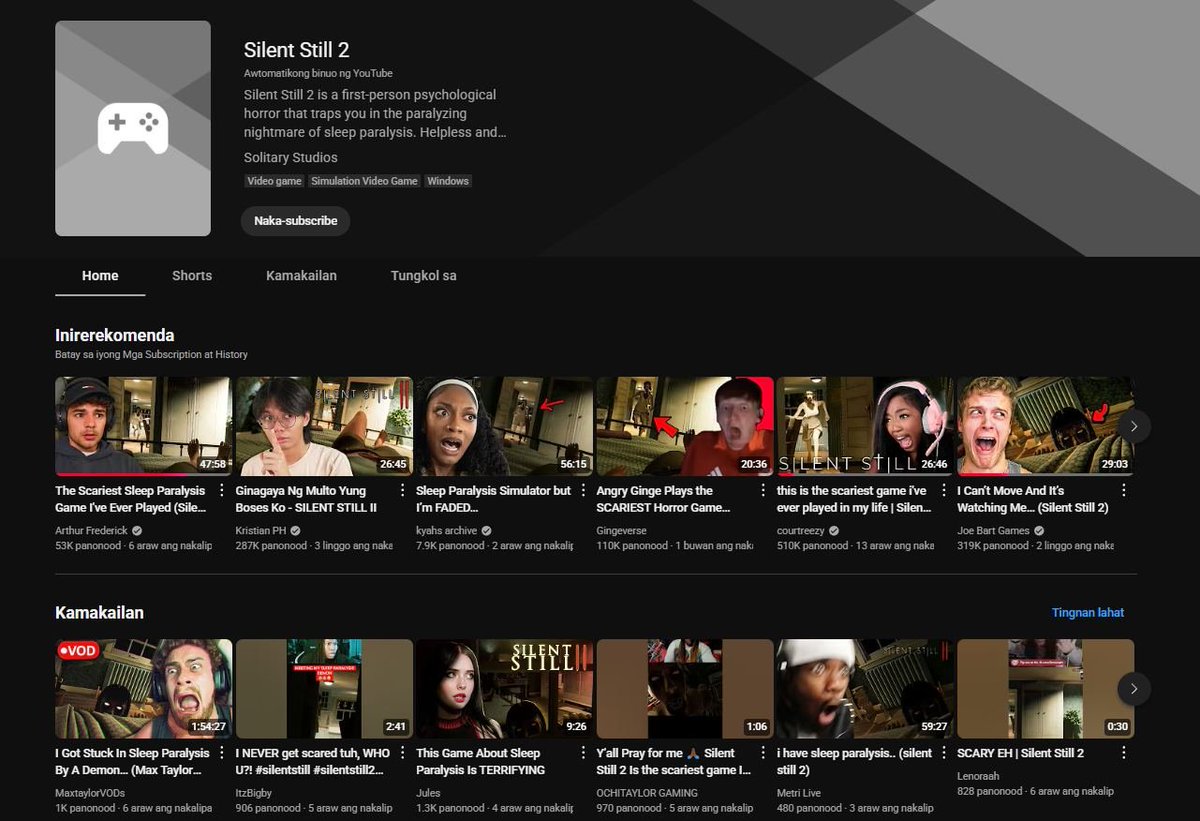Open options menu for Metri Live video
This screenshot has height=821, width=1200.
click(x=944, y=753)
